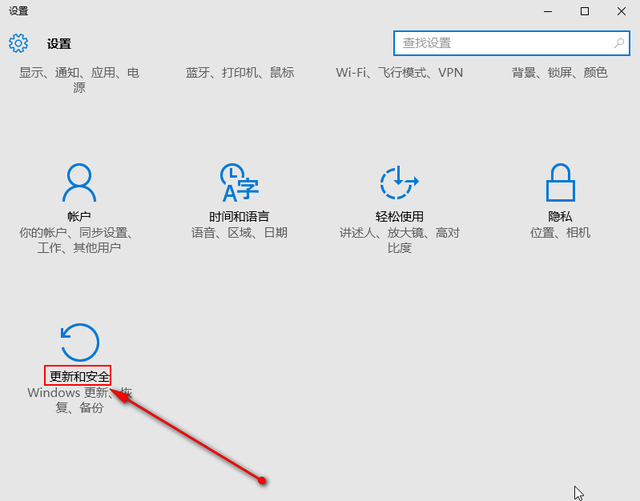640x501 pixels.
Task: Open the 时间和语言 clock-and-letter icon
Action: [x=239, y=183]
